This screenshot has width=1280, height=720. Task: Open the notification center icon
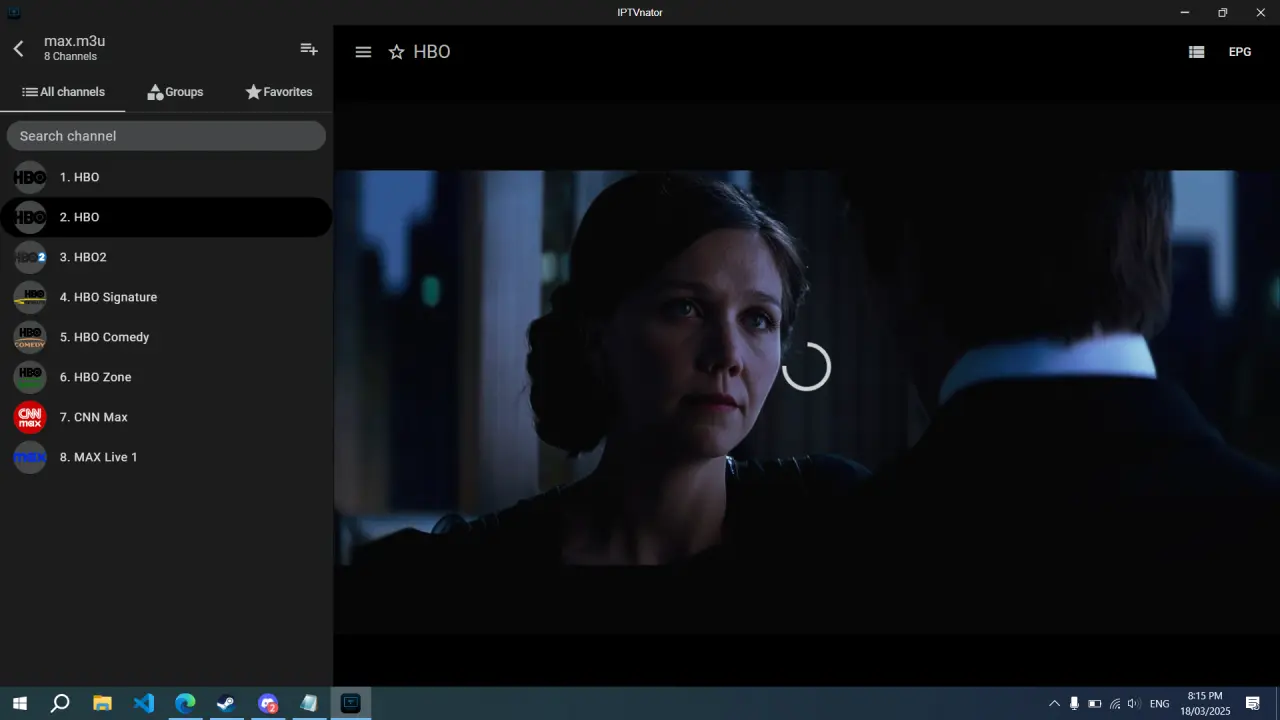(x=1252, y=704)
